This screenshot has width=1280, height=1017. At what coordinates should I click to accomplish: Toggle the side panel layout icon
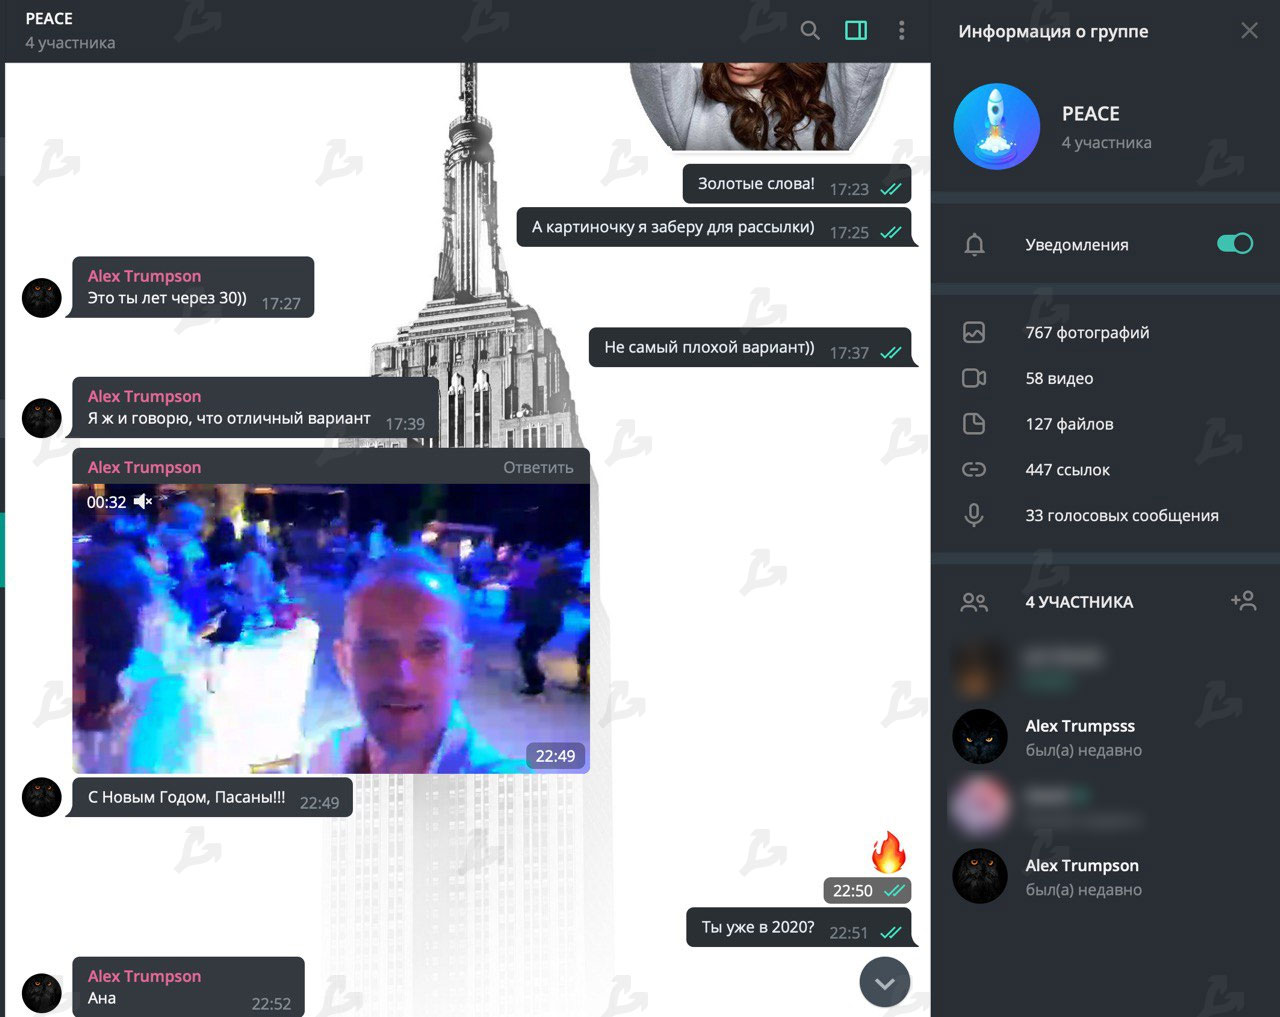click(856, 31)
